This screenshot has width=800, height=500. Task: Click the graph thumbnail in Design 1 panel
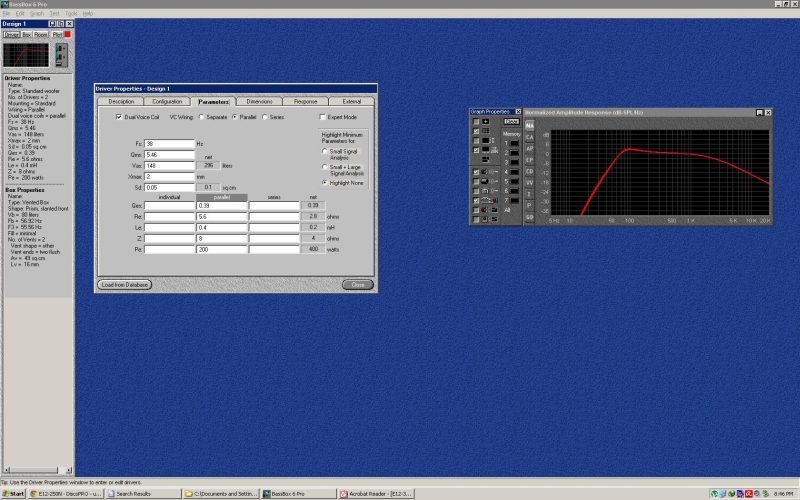[26, 55]
